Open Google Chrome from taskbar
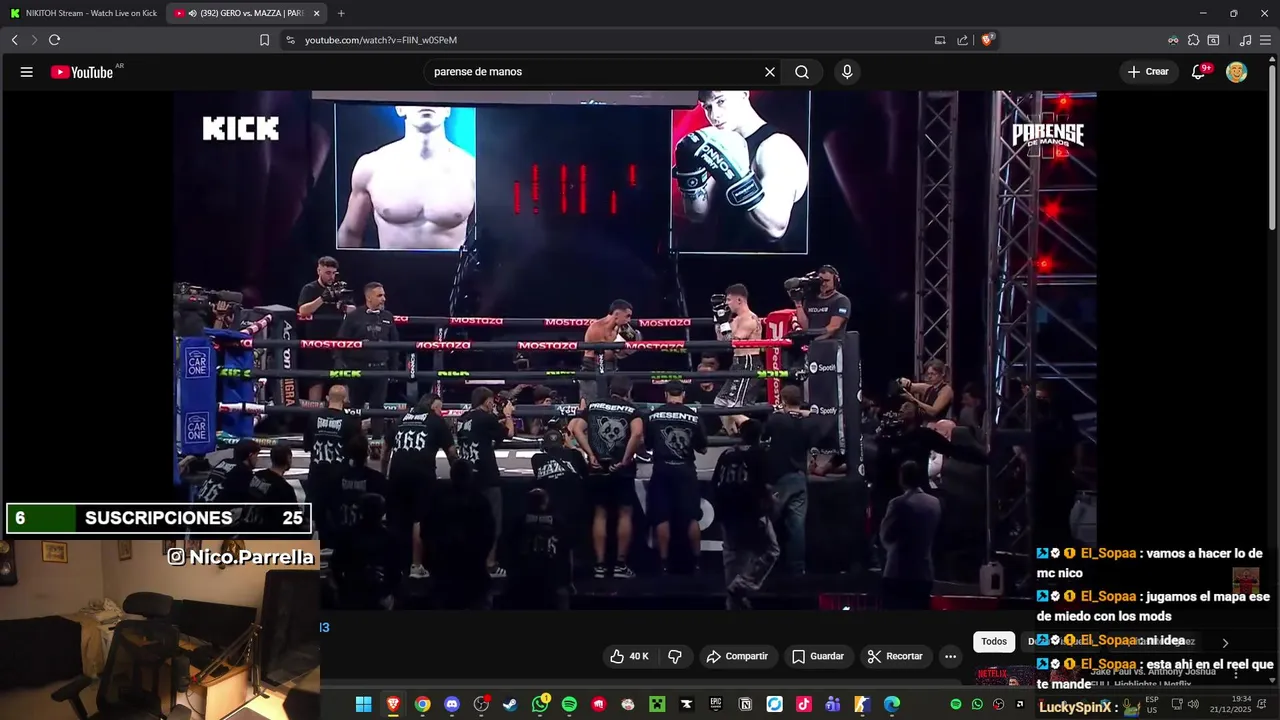Image resolution: width=1280 pixels, height=720 pixels. click(423, 704)
